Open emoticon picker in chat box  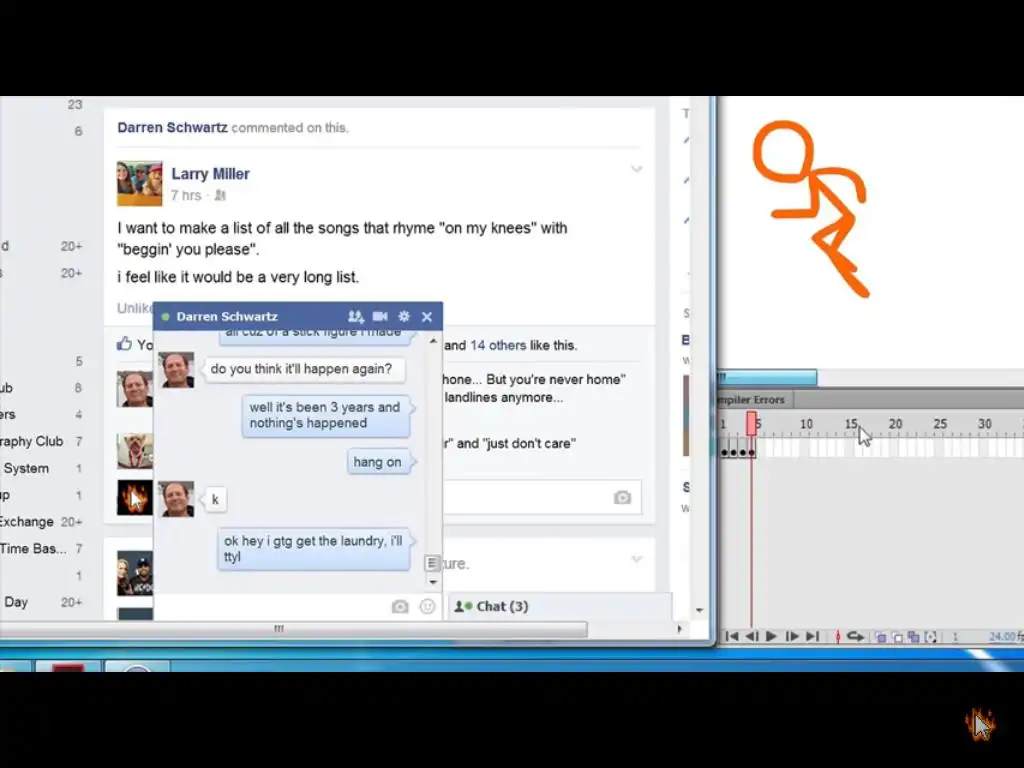click(427, 607)
